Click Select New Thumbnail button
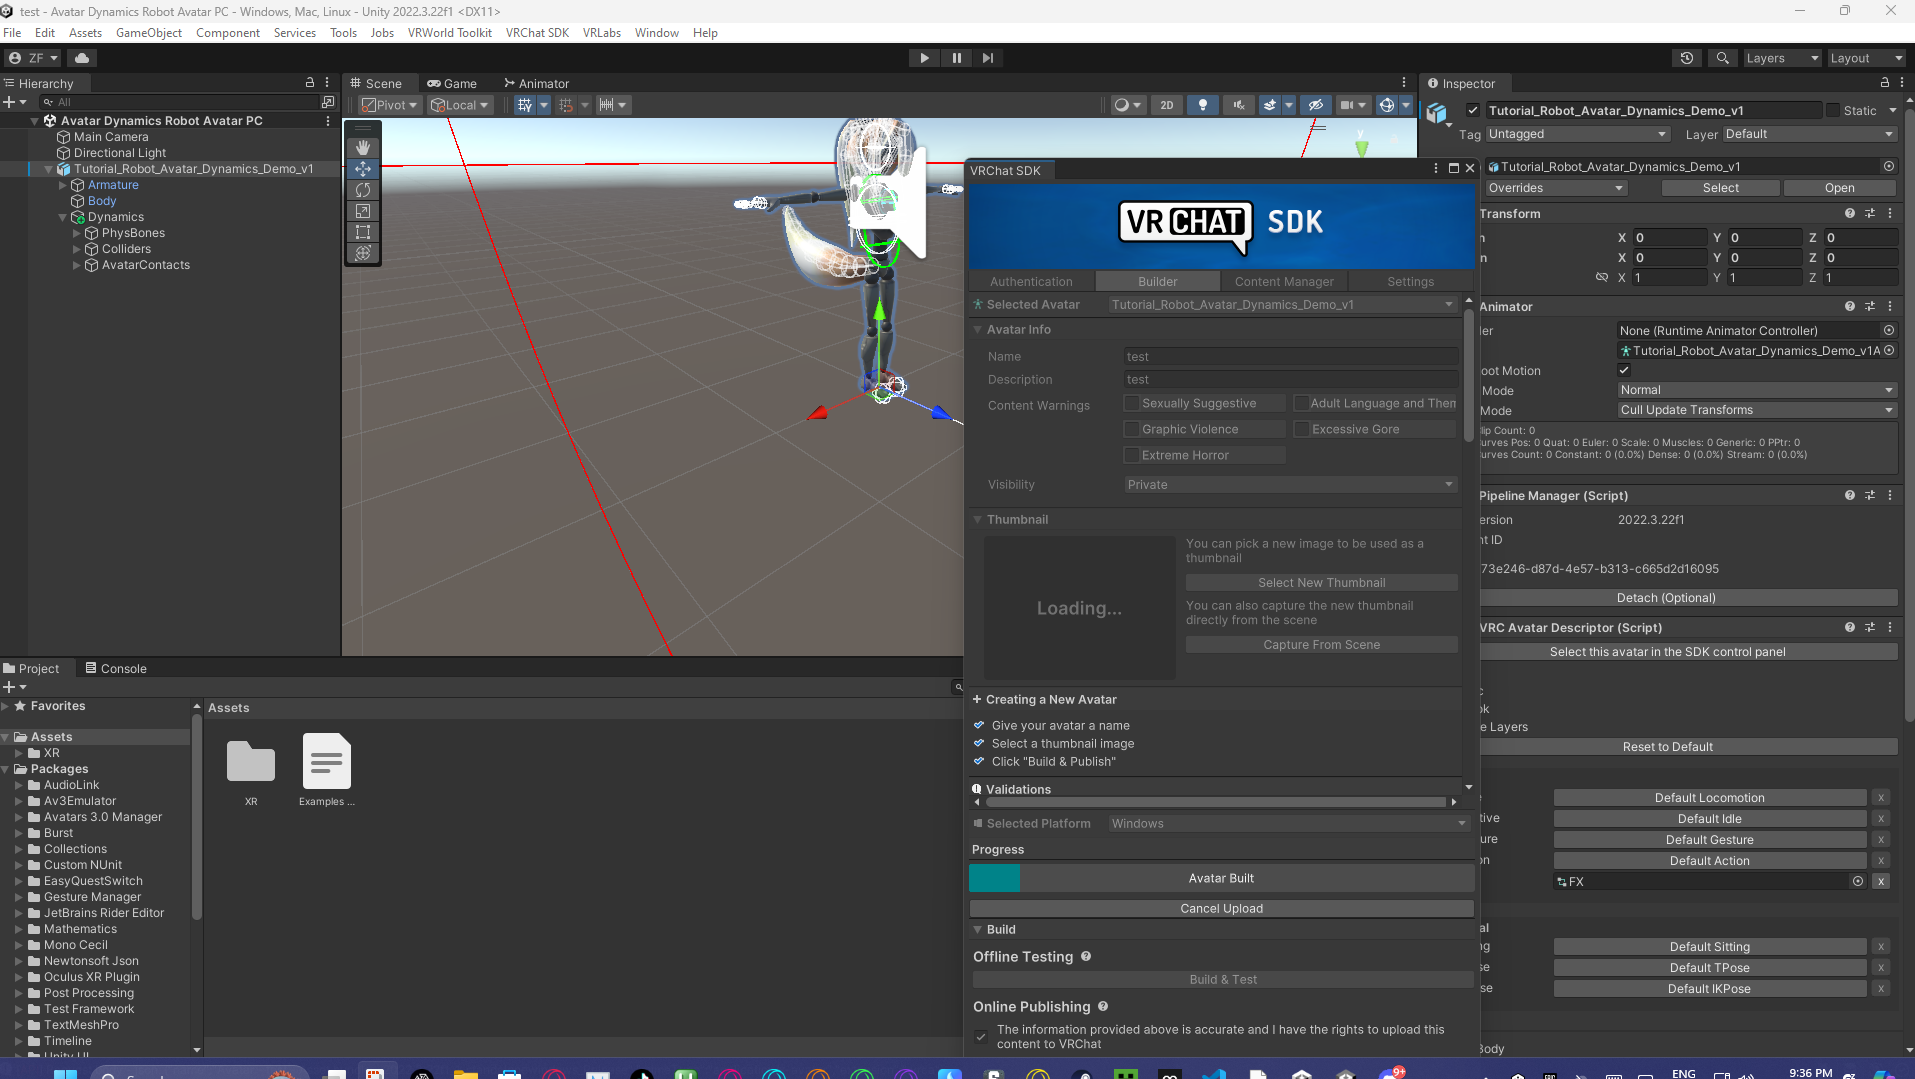 (1321, 583)
